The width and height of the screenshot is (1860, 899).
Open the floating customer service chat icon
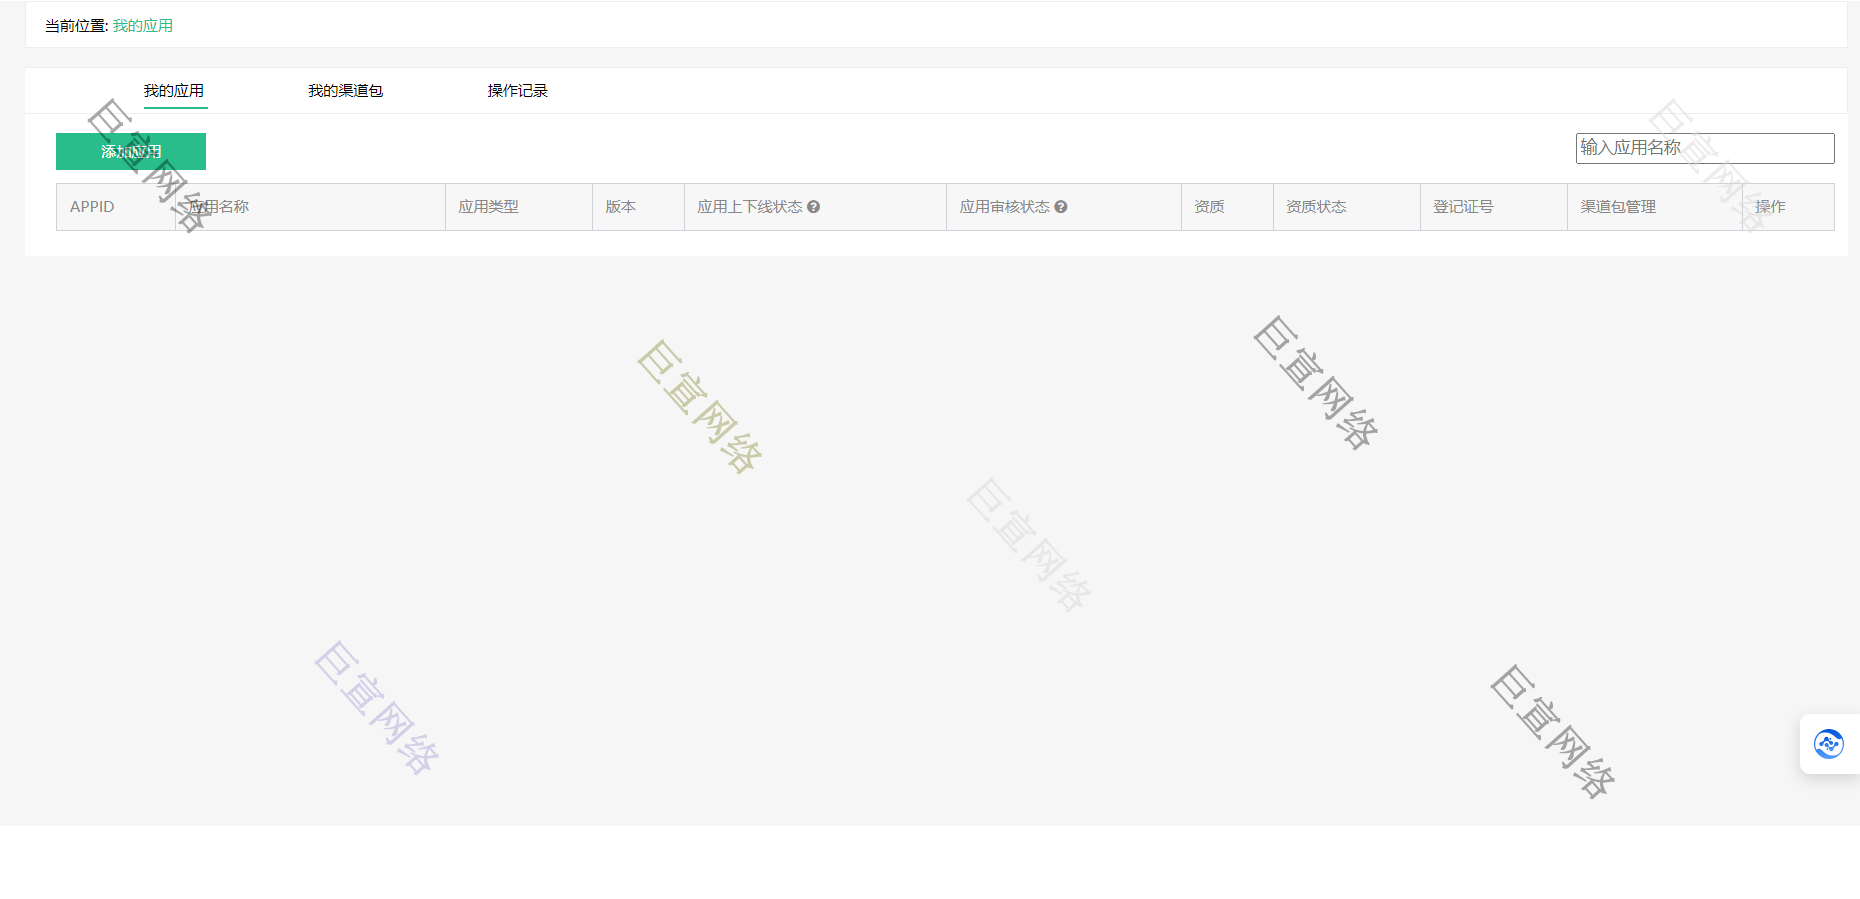(1829, 744)
